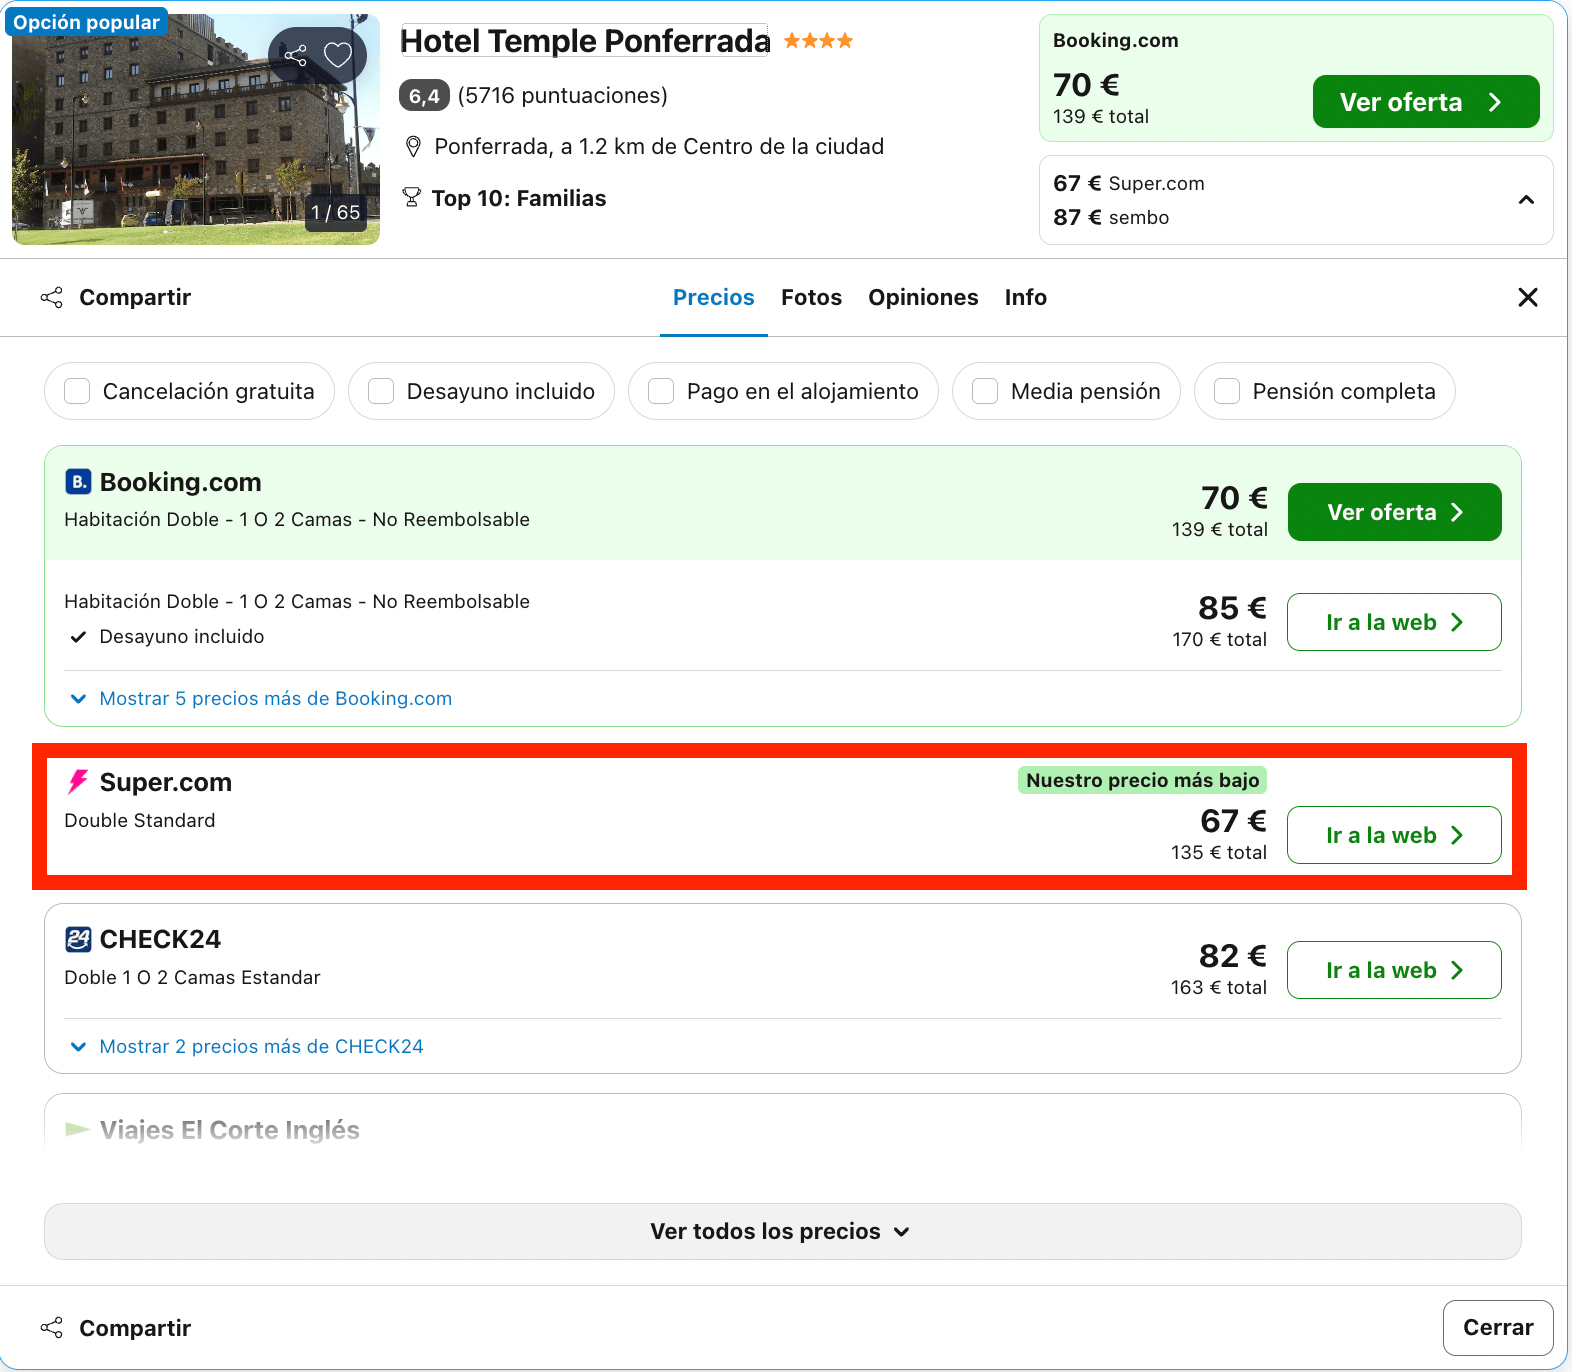Collapse the Super.com and sembo price list
The image size is (1572, 1372).
click(x=1526, y=200)
